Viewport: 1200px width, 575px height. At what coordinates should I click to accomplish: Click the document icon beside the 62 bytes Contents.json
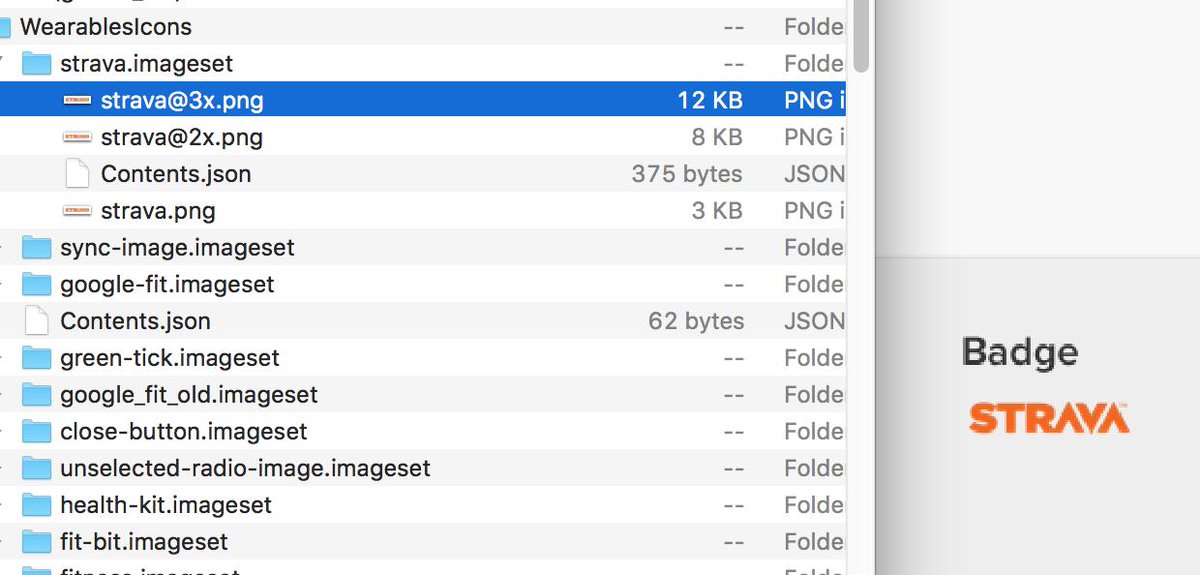[x=36, y=321]
